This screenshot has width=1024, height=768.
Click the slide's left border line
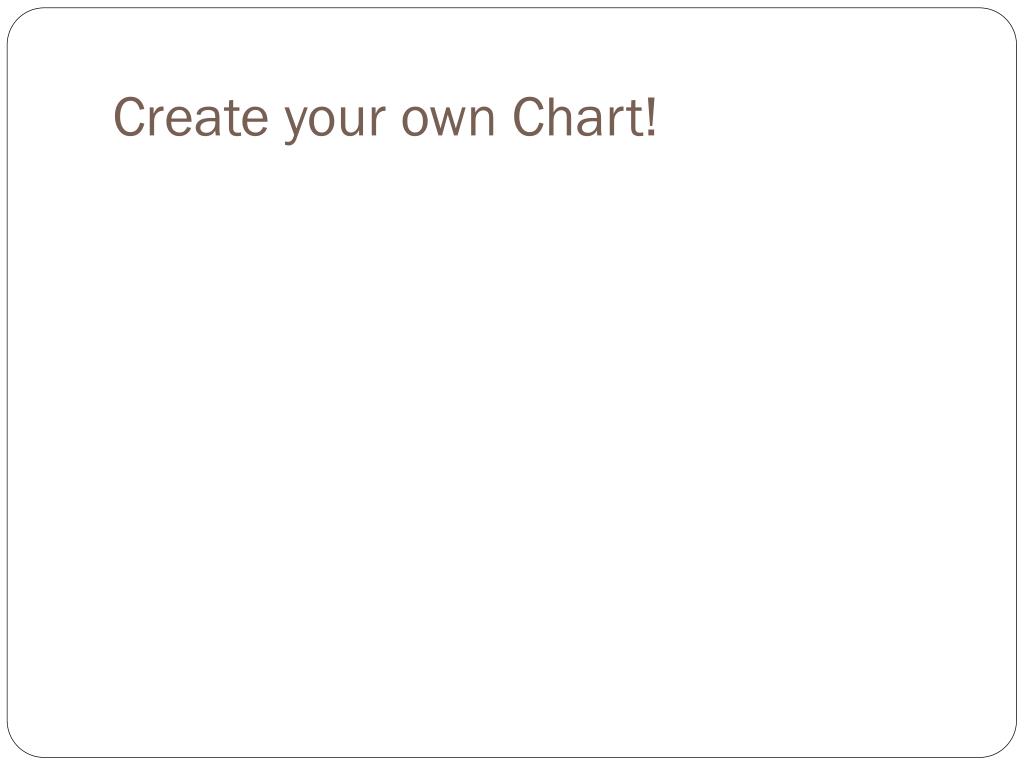pos(8,384)
